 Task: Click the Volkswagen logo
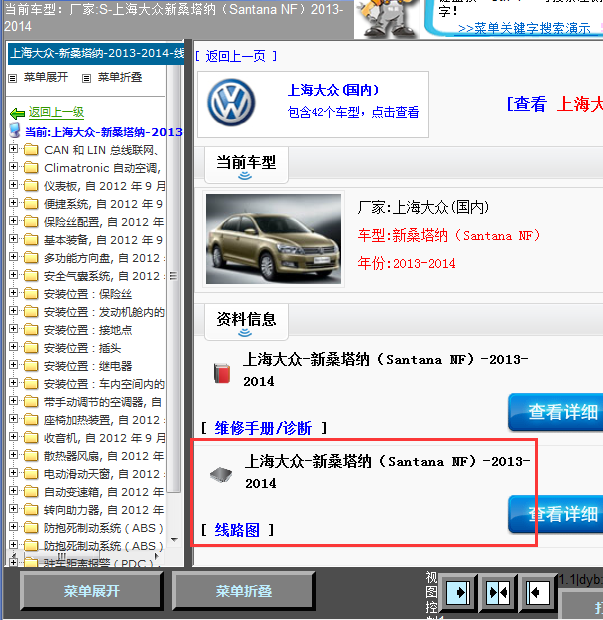click(x=231, y=103)
